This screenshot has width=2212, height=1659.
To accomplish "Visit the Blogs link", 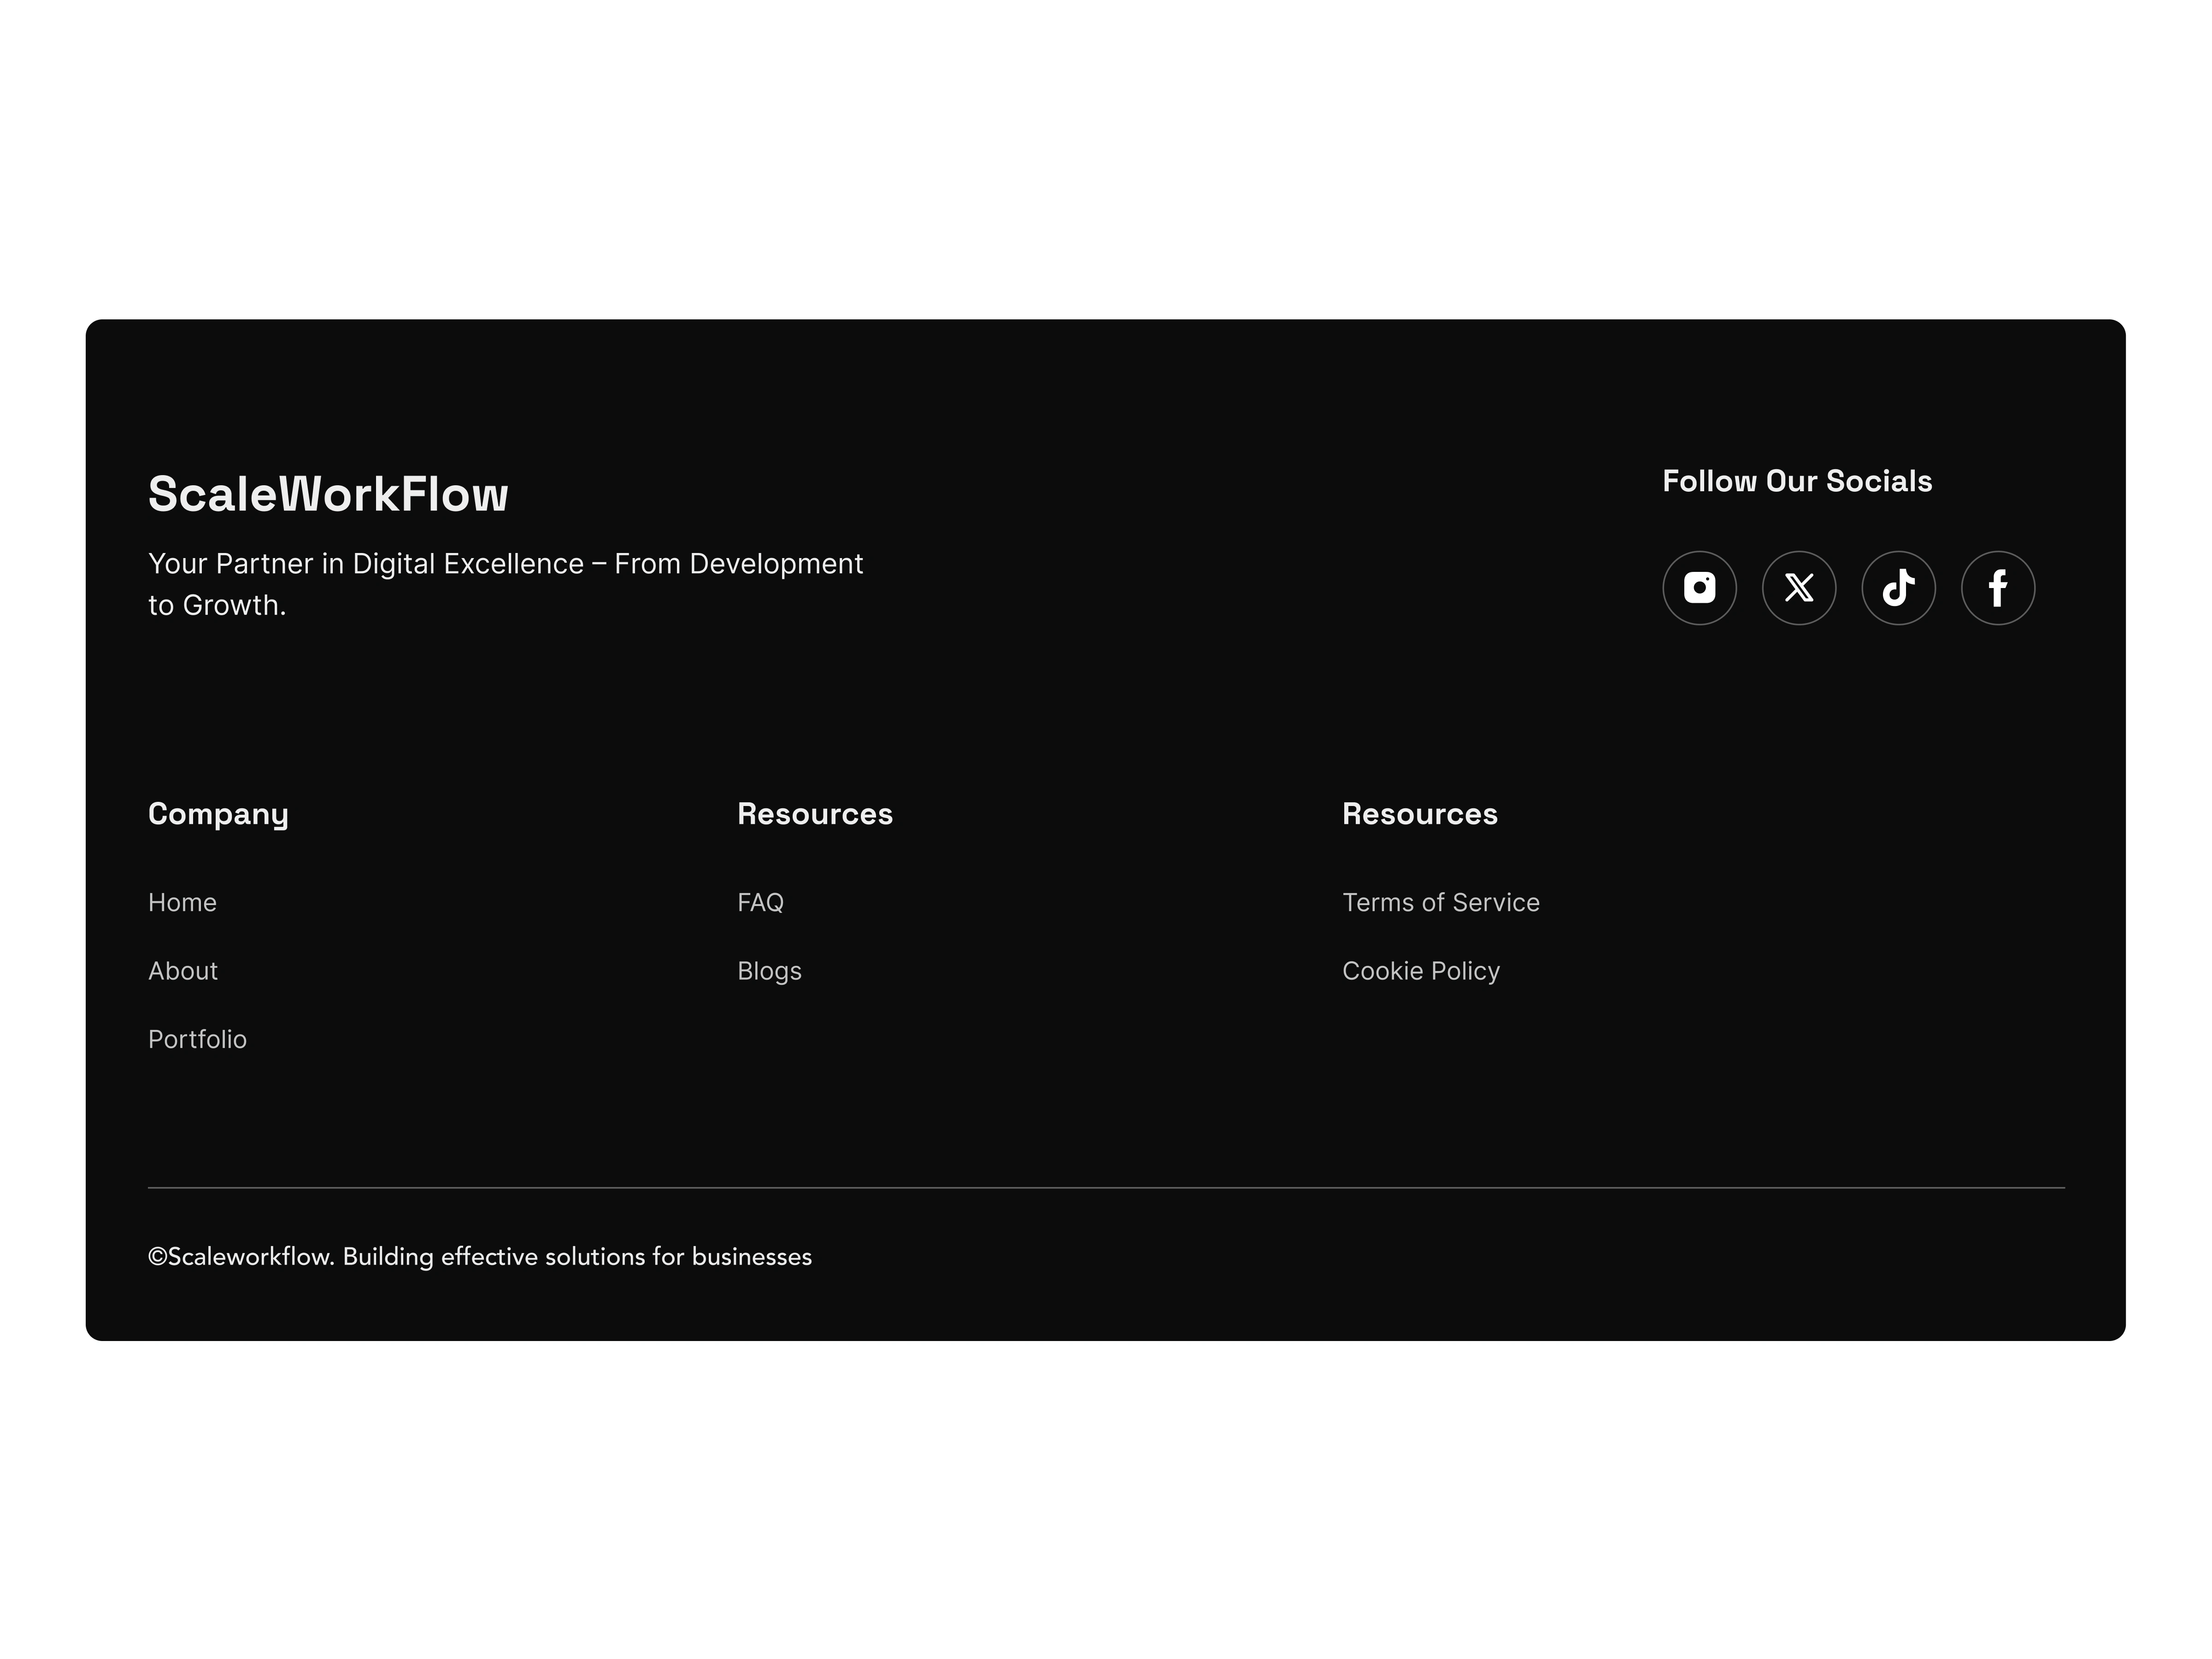I will coord(769,971).
